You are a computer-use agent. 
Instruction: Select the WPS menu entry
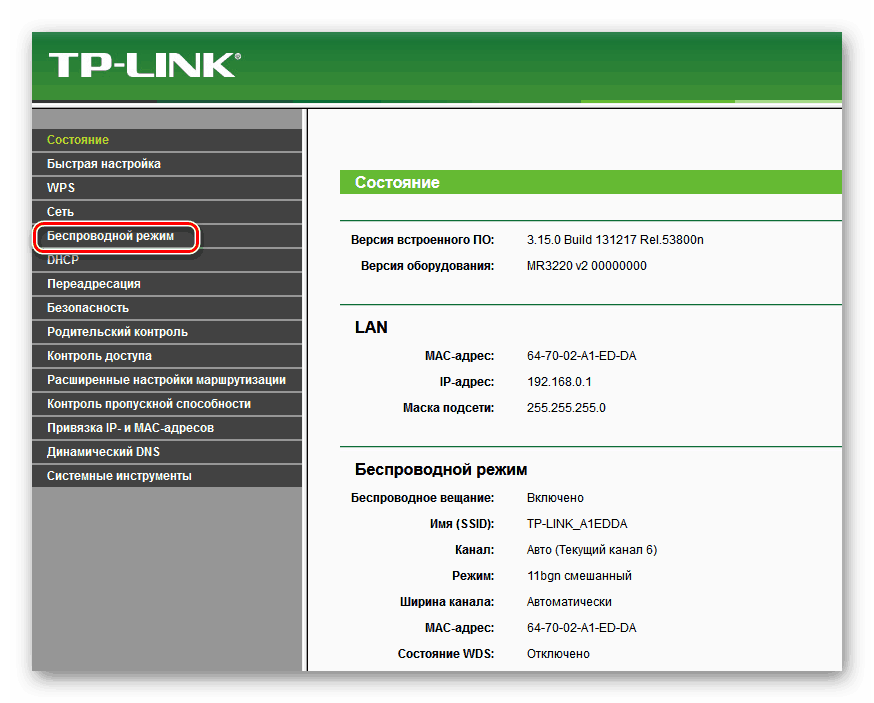(61, 188)
